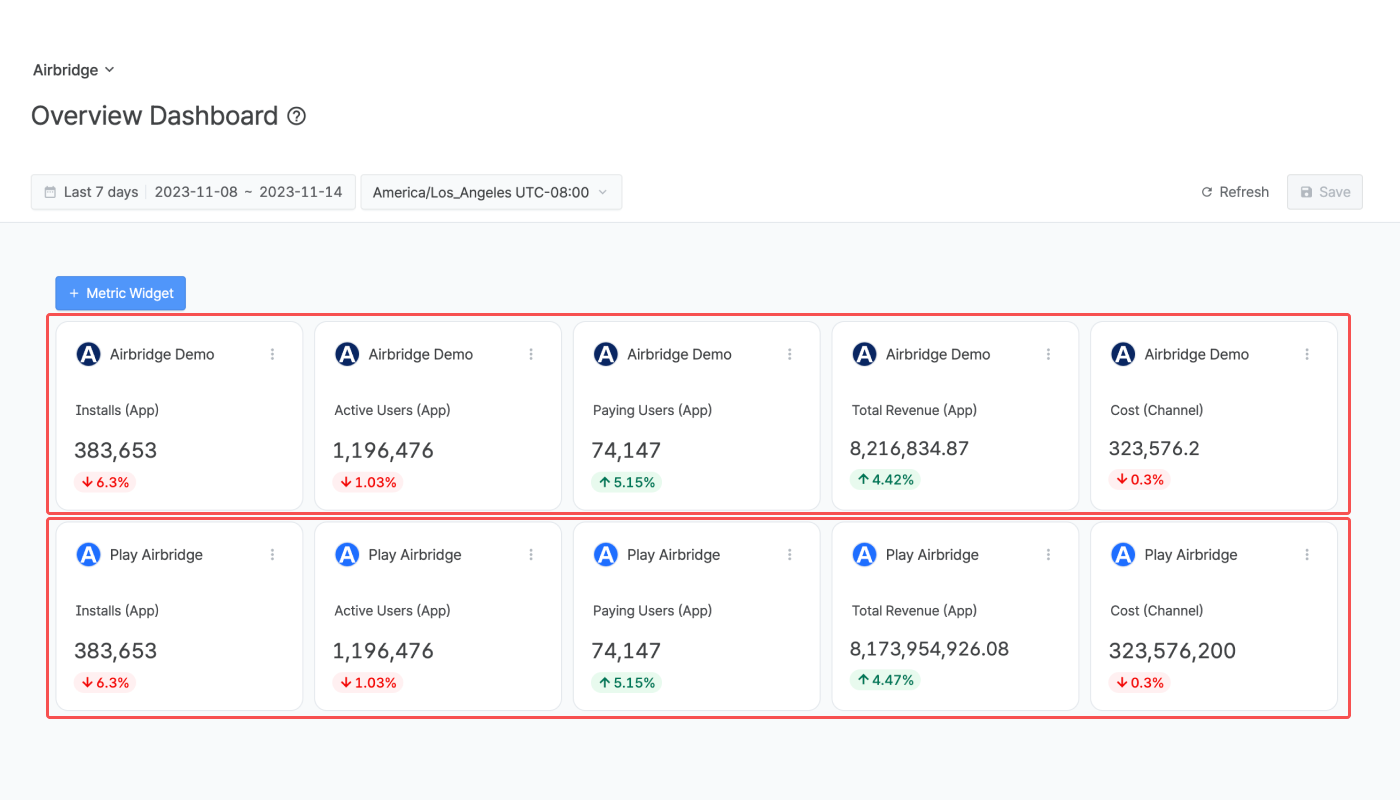This screenshot has height=800, width=1400.
Task: Select Play Airbridge Installs value 383,653
Action: click(116, 651)
